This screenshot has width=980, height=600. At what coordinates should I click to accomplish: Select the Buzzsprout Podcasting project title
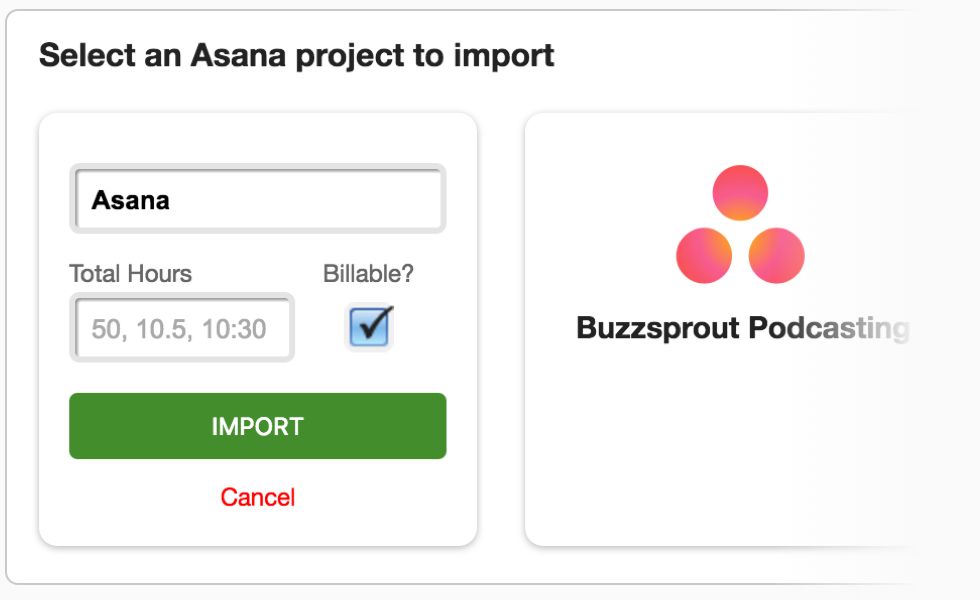pyautogui.click(x=742, y=328)
